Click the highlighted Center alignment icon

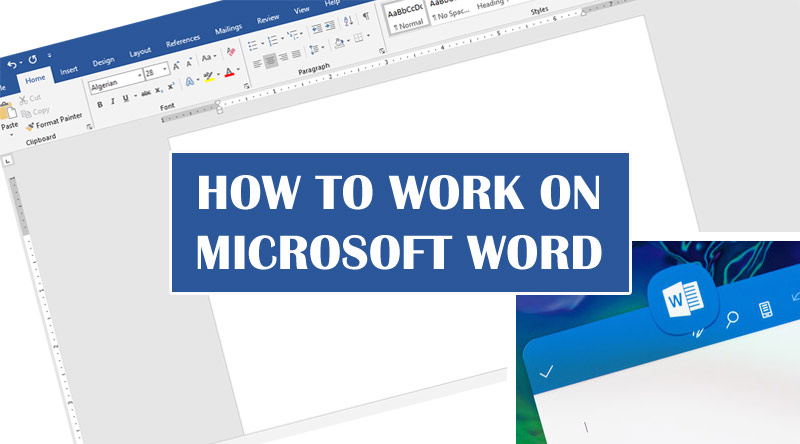(x=270, y=61)
